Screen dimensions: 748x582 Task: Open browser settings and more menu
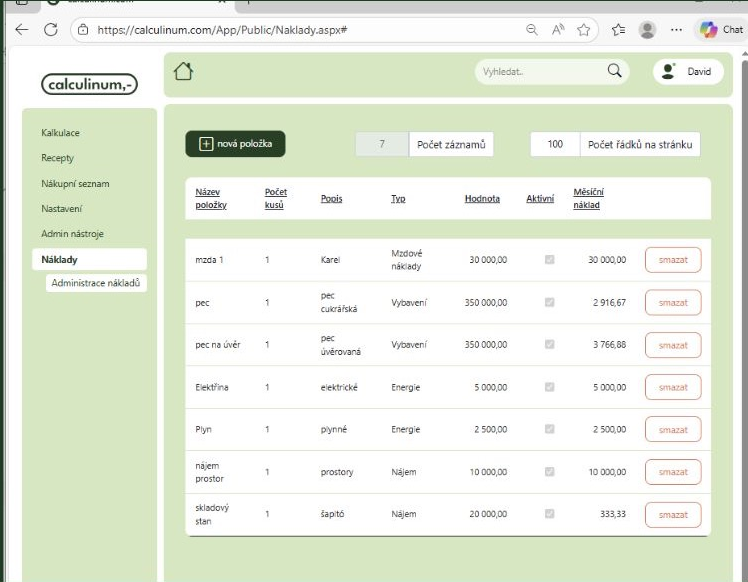(x=676, y=30)
